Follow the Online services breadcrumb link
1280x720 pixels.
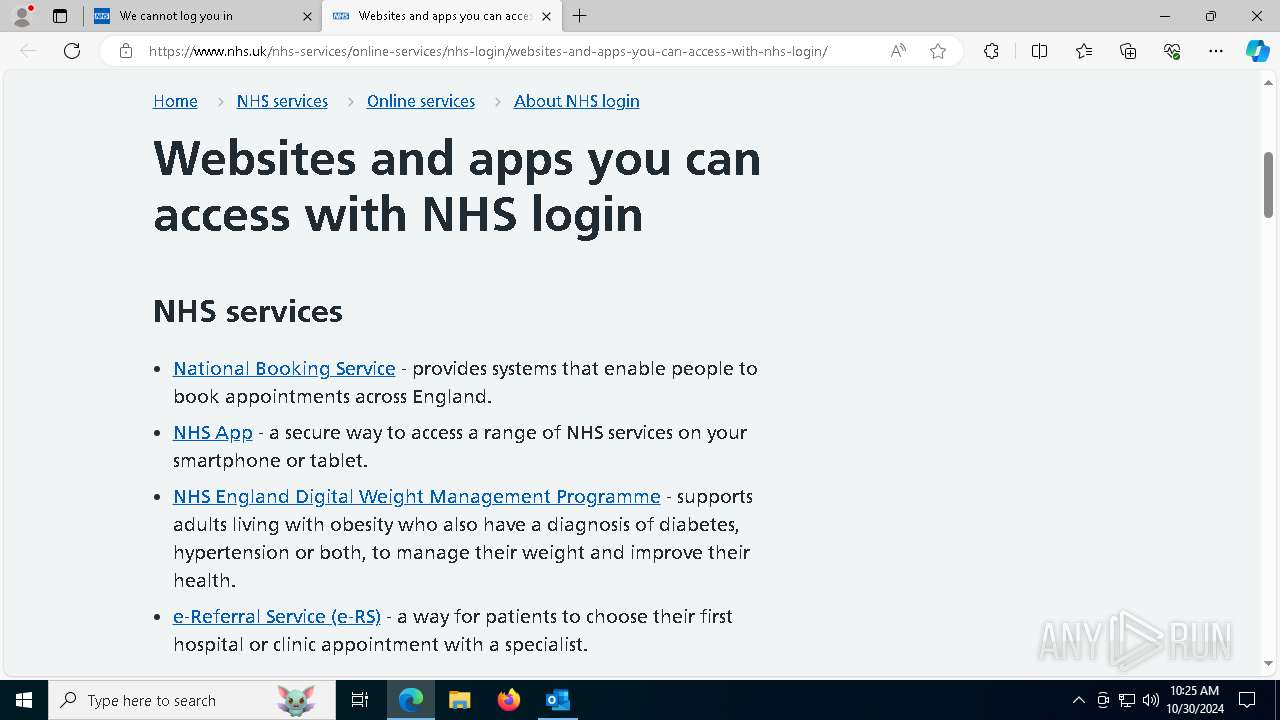point(421,101)
